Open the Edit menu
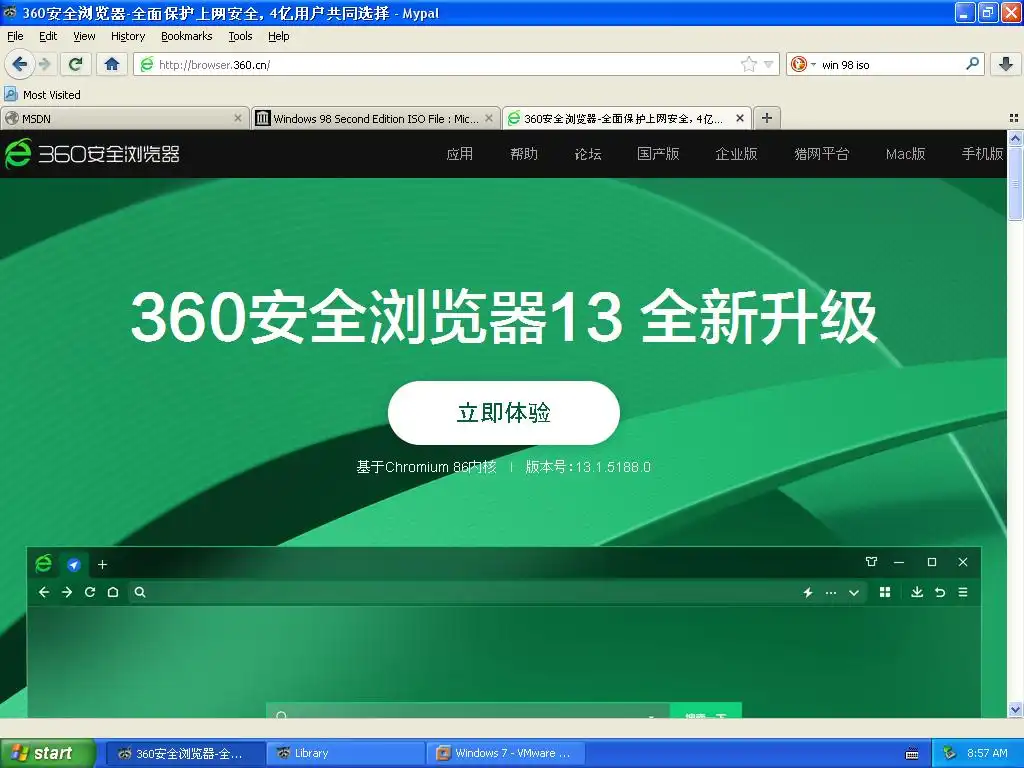The image size is (1024, 768). coord(48,36)
